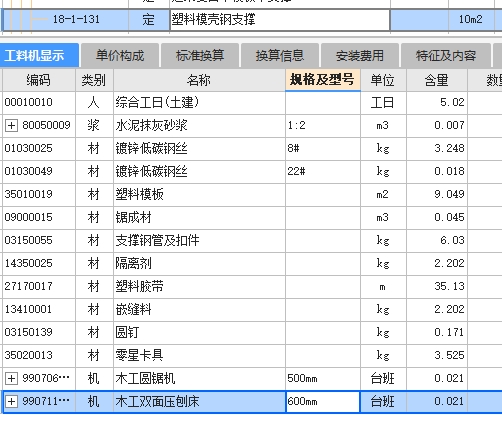The image size is (502, 435).
Task: Select 9.049 content value
Action: (x=437, y=194)
